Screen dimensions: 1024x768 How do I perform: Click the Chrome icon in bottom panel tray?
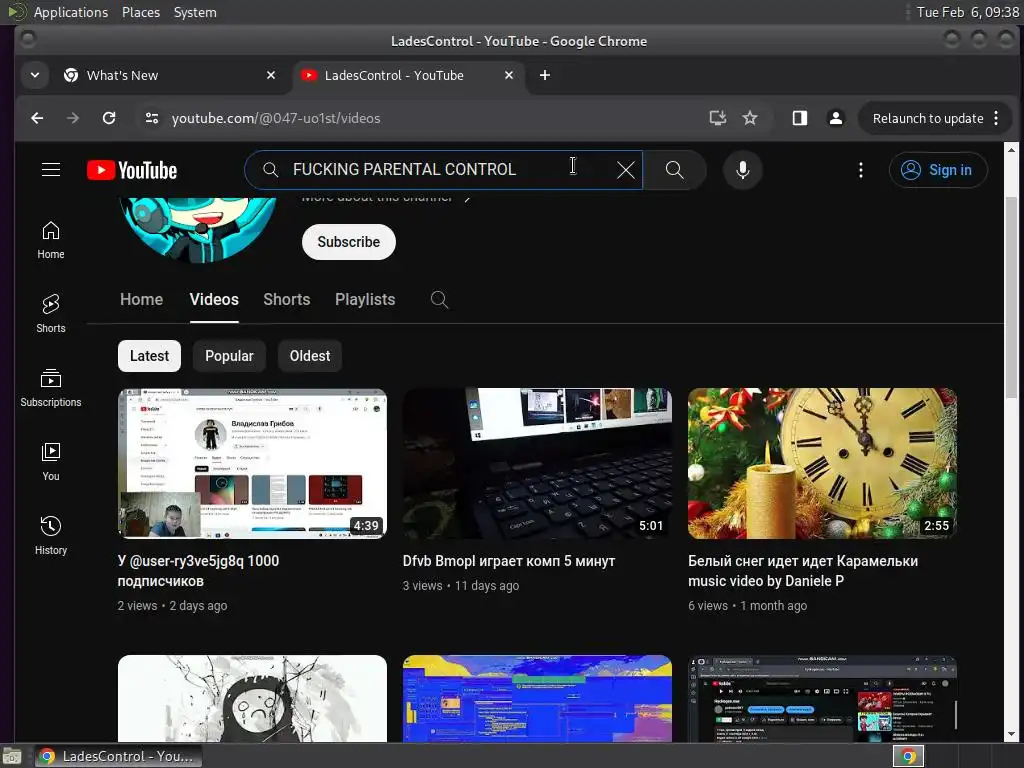click(x=908, y=756)
